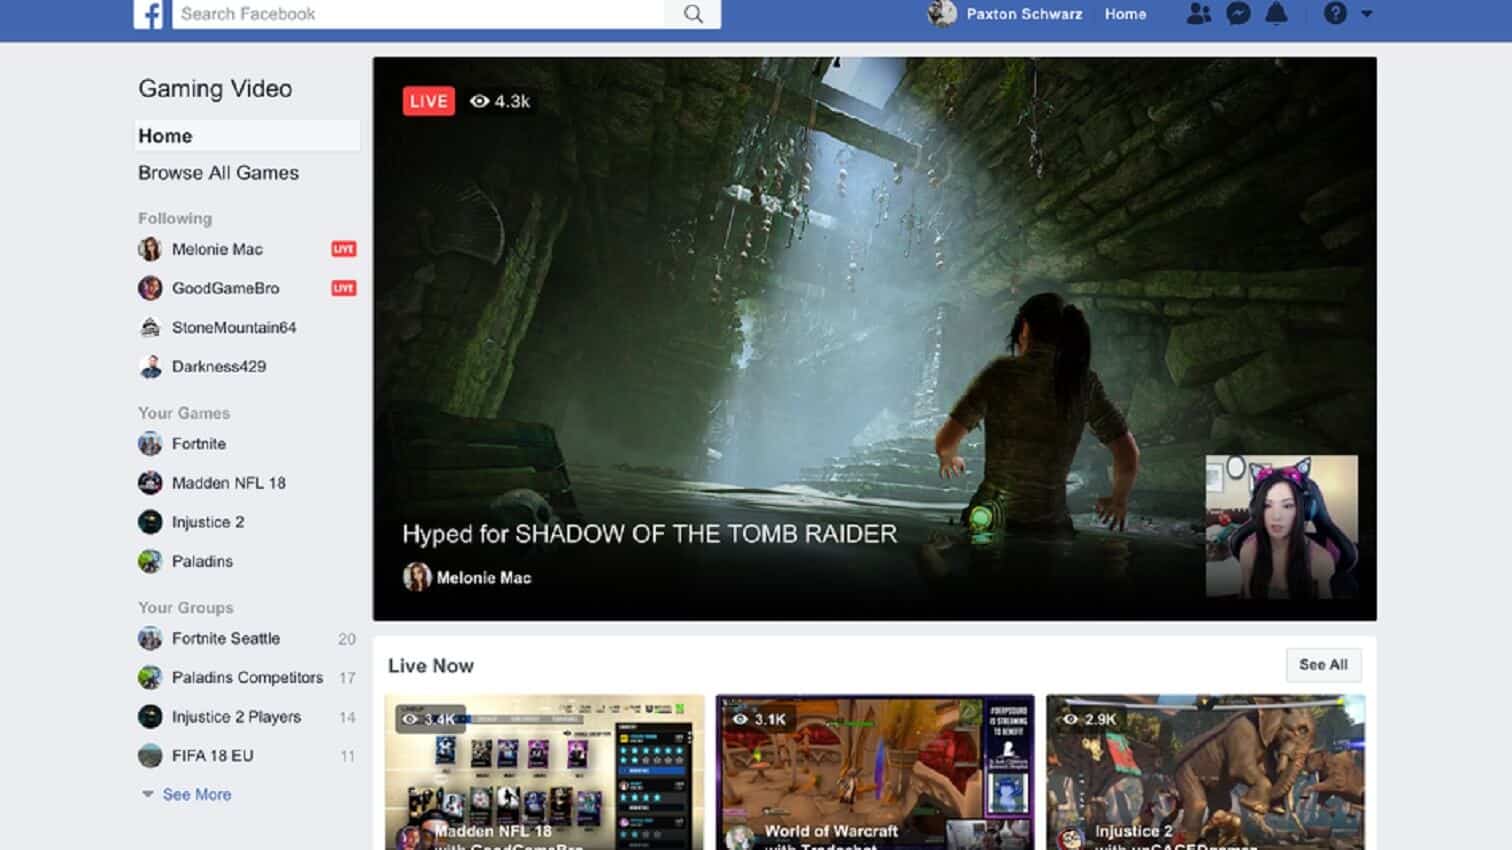Click See All in Live Now
1512x850 pixels.
click(x=1323, y=665)
